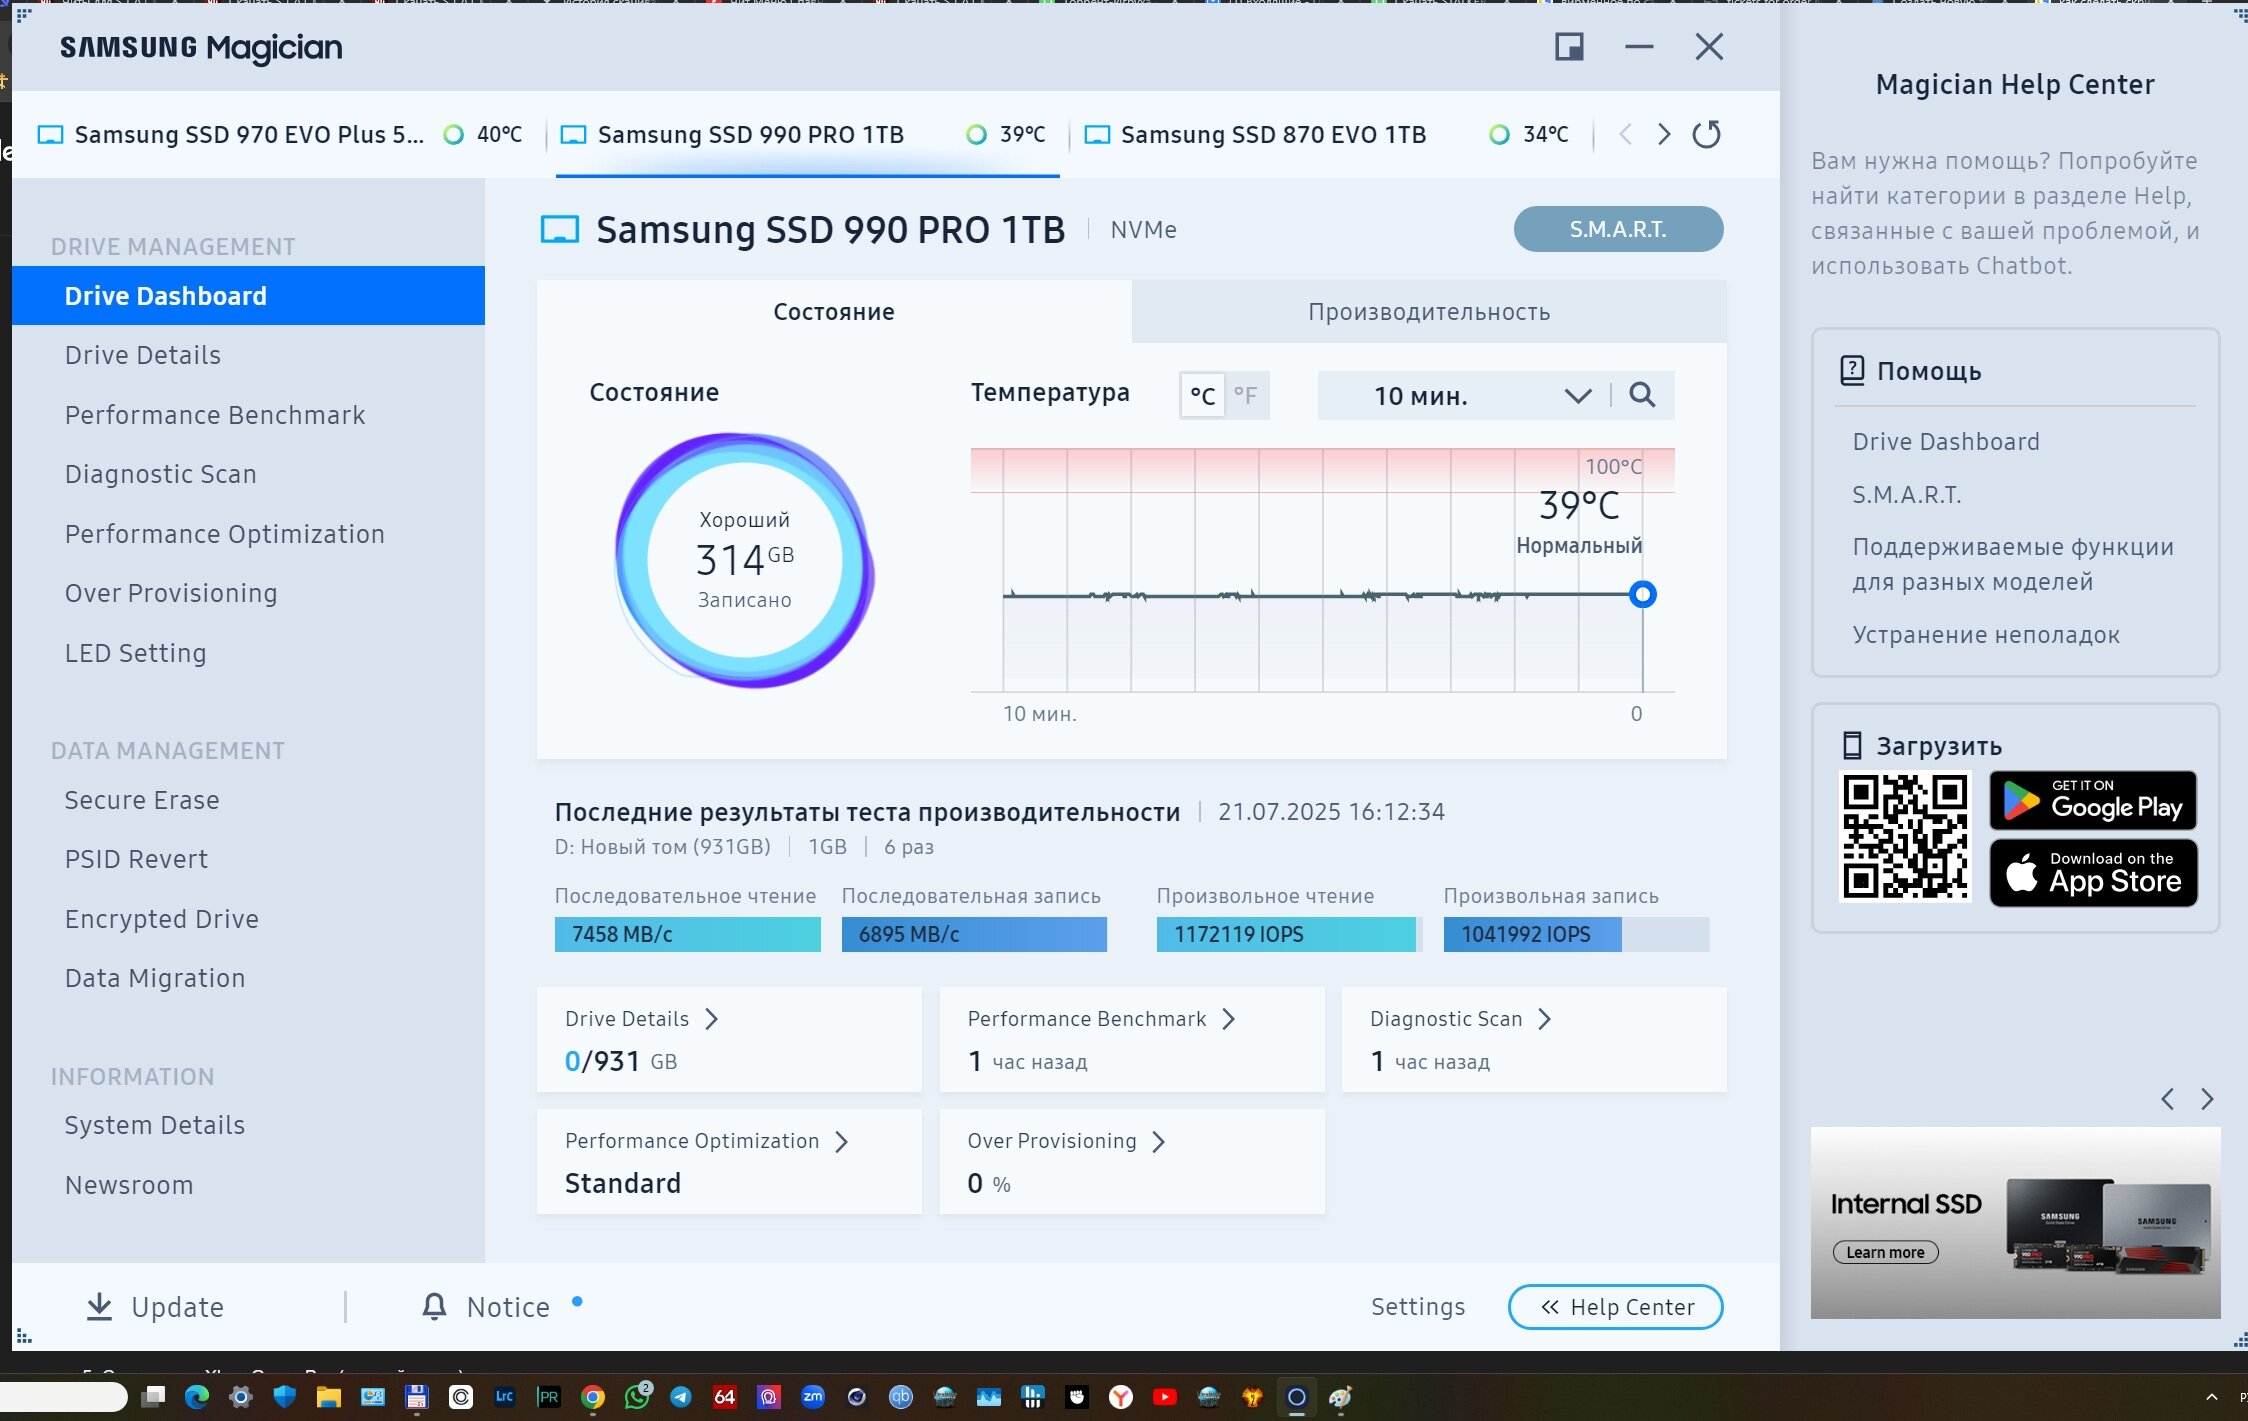The width and height of the screenshot is (2248, 1421).
Task: Open Устранение неполадок help link
Action: [x=1986, y=635]
